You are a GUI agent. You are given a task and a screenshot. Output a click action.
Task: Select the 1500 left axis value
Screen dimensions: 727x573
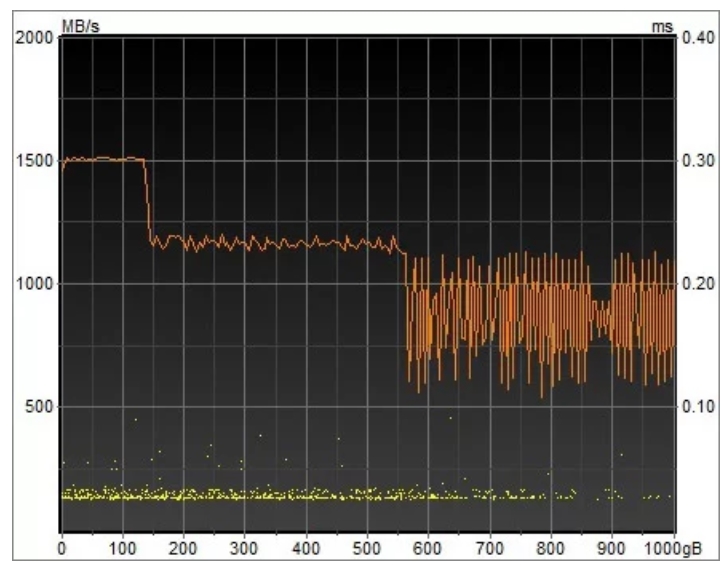coord(35,161)
